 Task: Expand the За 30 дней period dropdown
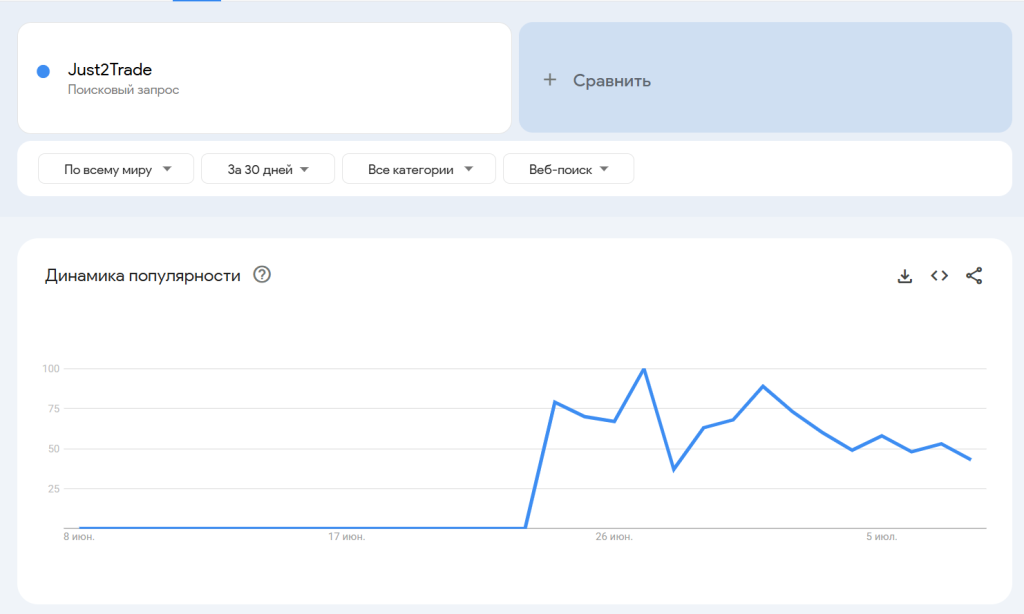point(267,169)
